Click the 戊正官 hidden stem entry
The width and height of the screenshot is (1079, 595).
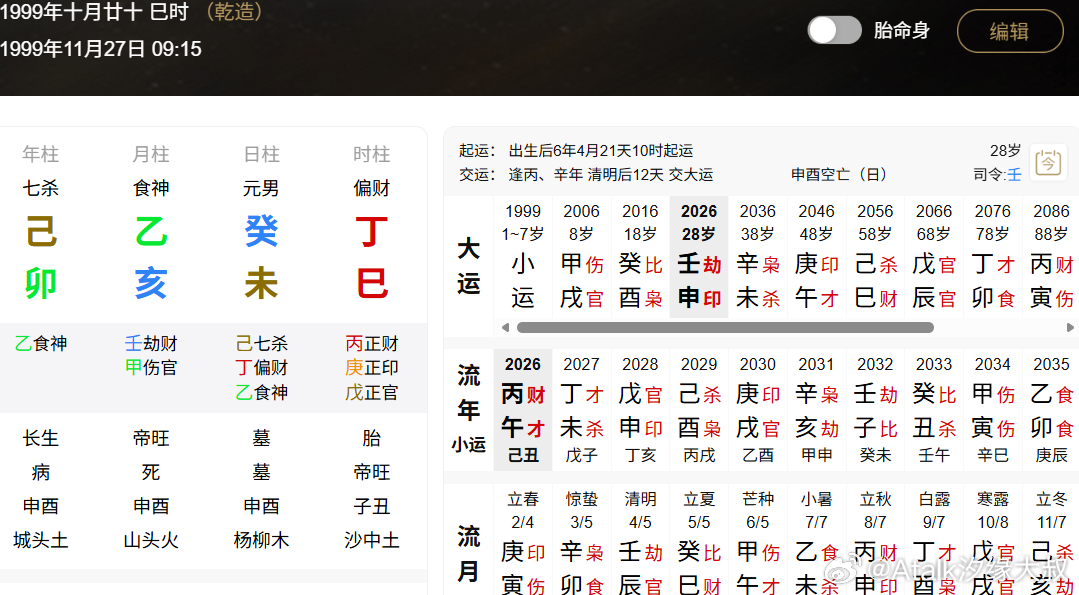click(x=372, y=393)
